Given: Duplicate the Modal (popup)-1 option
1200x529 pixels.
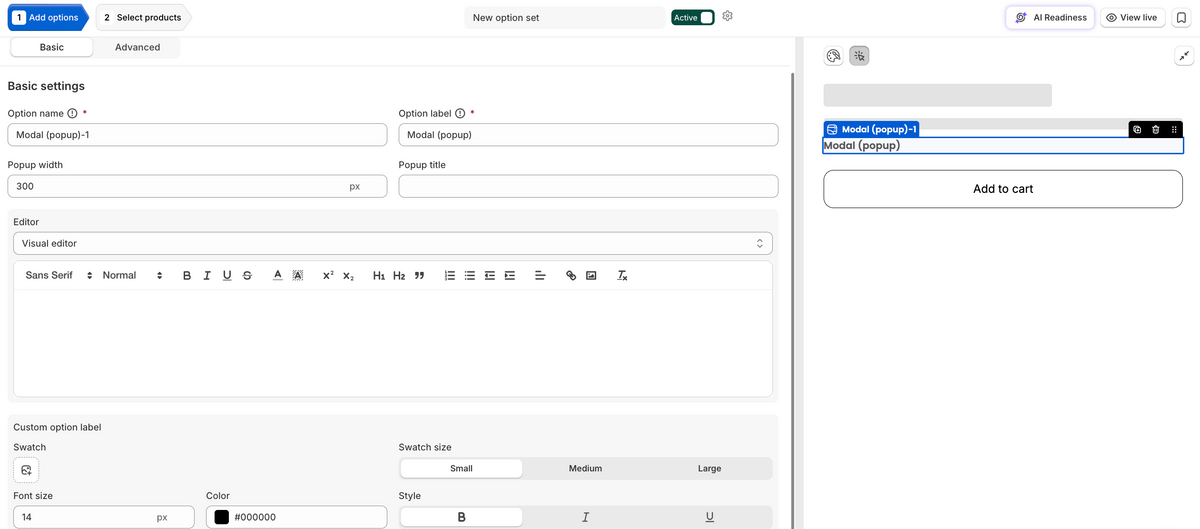Looking at the screenshot, I should 1137,129.
